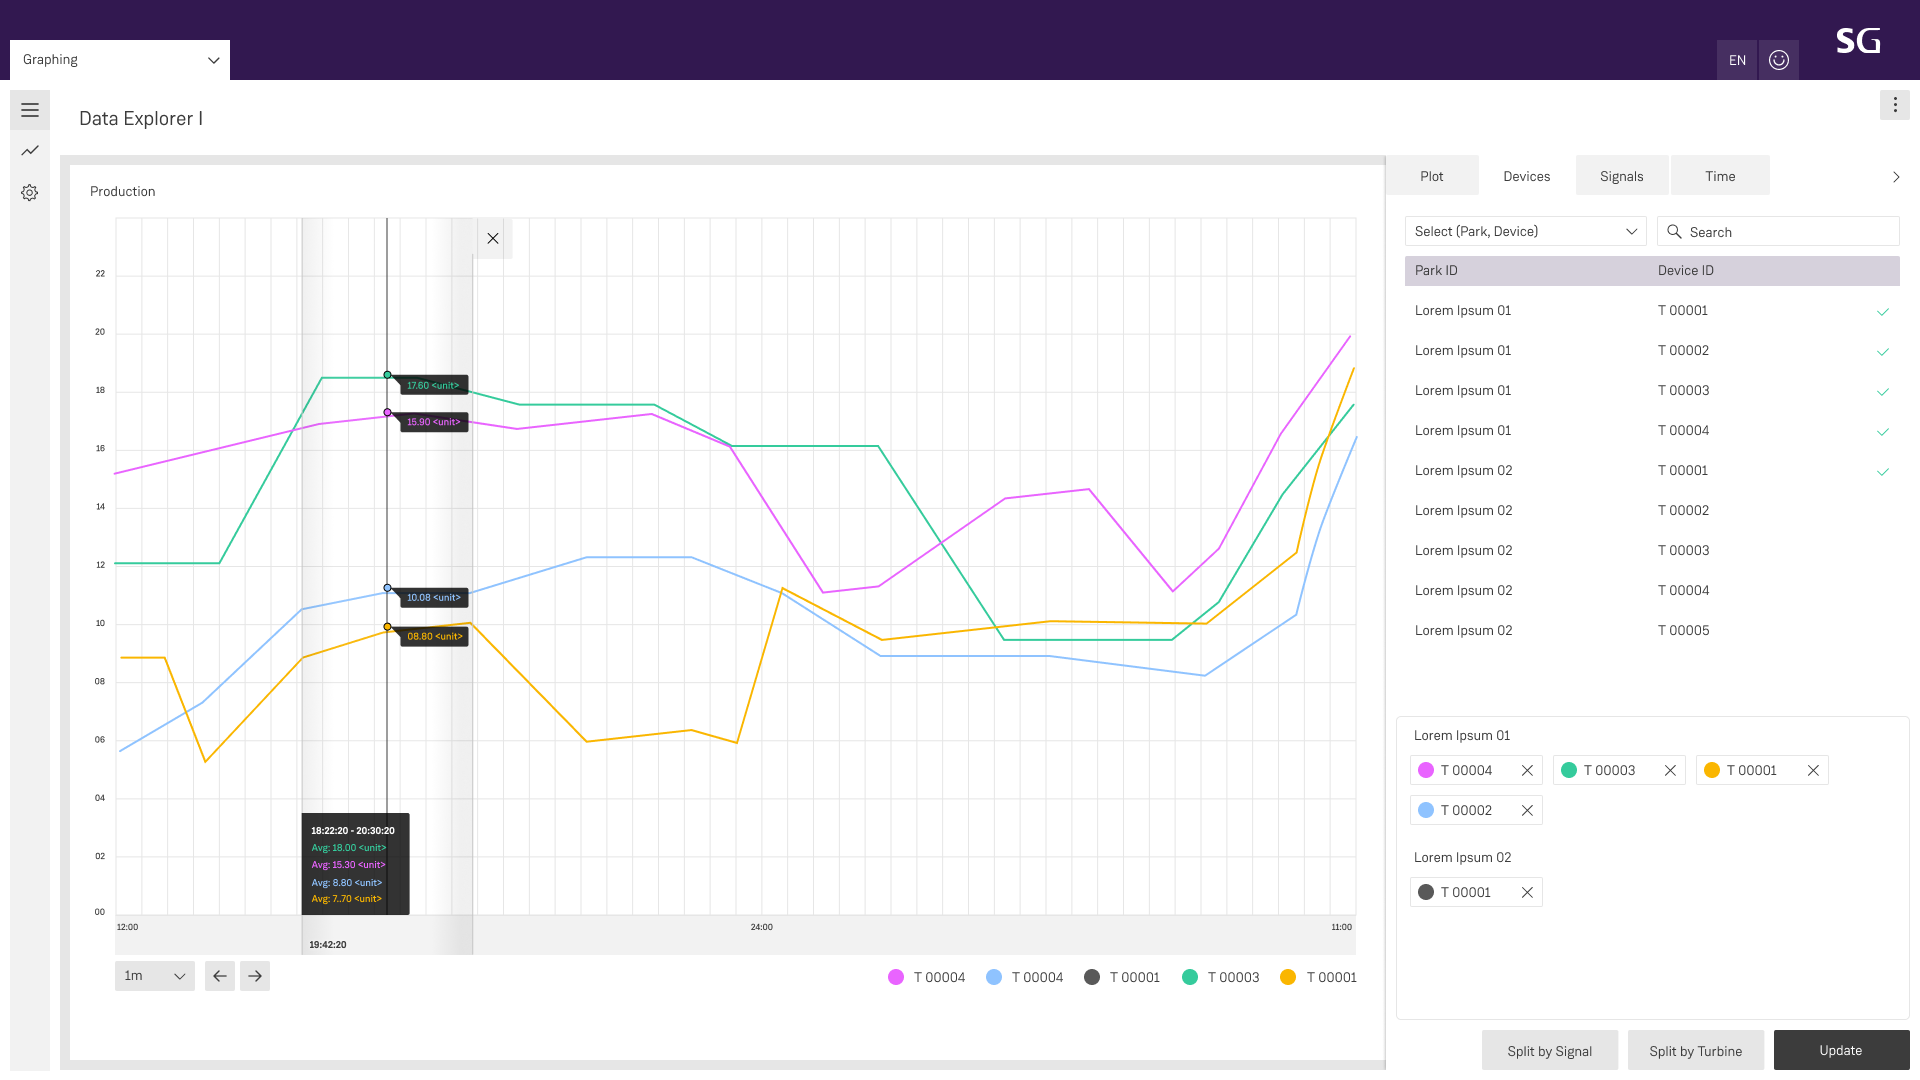
Task: Click the SG logo
Action: [1858, 41]
